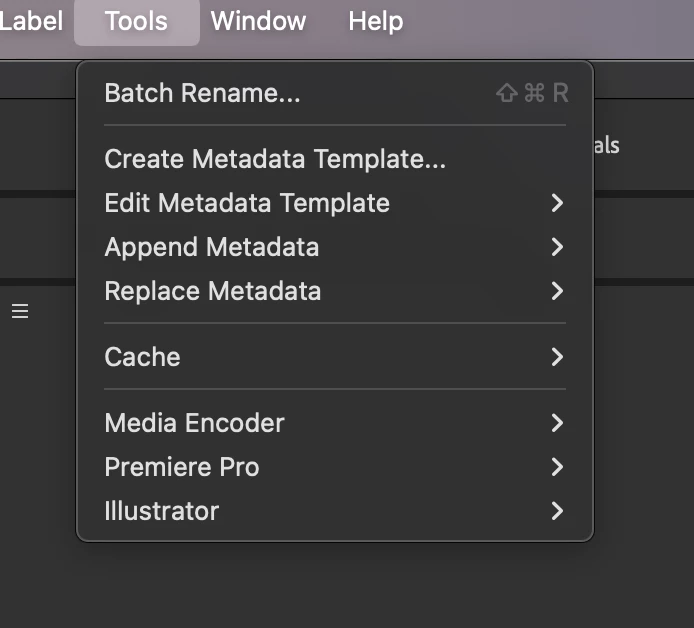Close the Tools menu via its title
The height and width of the screenshot is (628, 694).
[136, 21]
